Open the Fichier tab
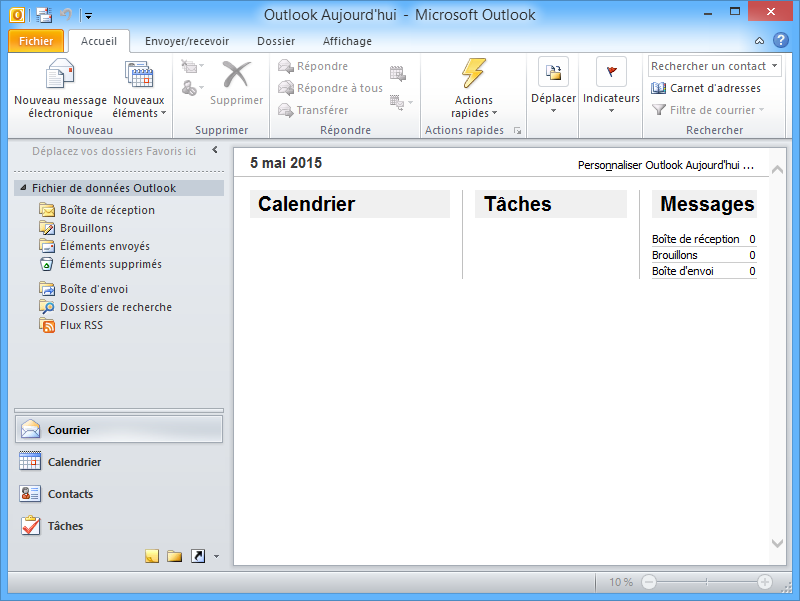The width and height of the screenshot is (800, 601). tap(34, 41)
